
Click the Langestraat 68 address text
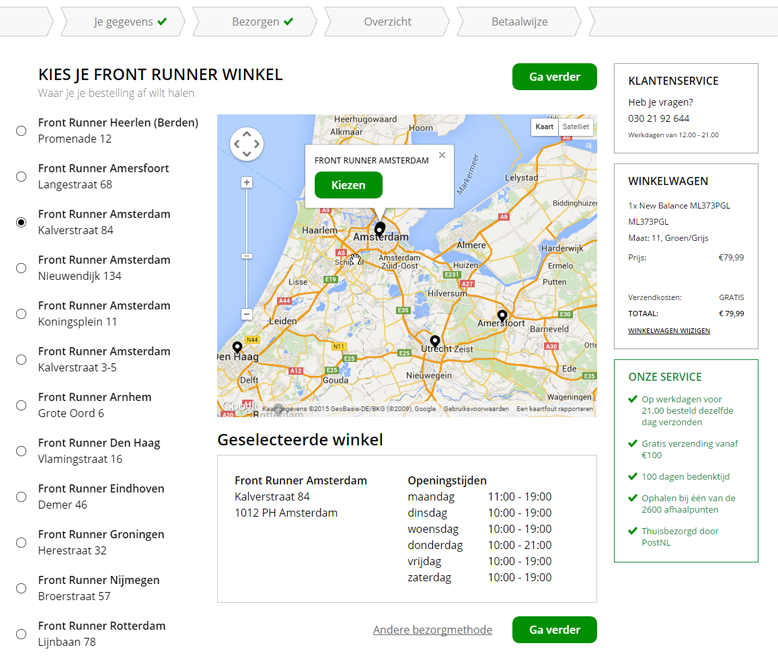pyautogui.click(x=75, y=185)
